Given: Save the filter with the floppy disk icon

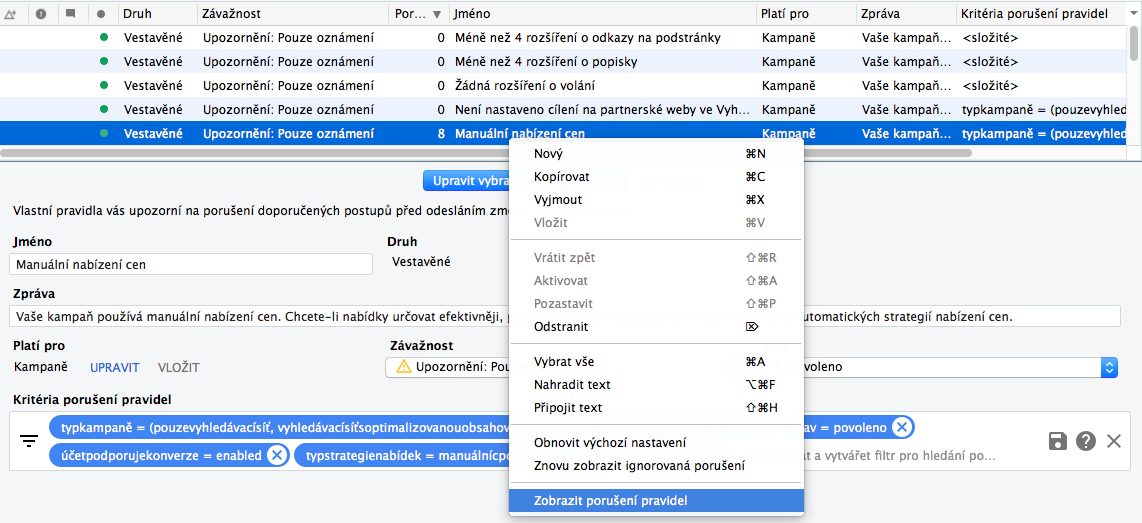Looking at the screenshot, I should (x=1058, y=441).
